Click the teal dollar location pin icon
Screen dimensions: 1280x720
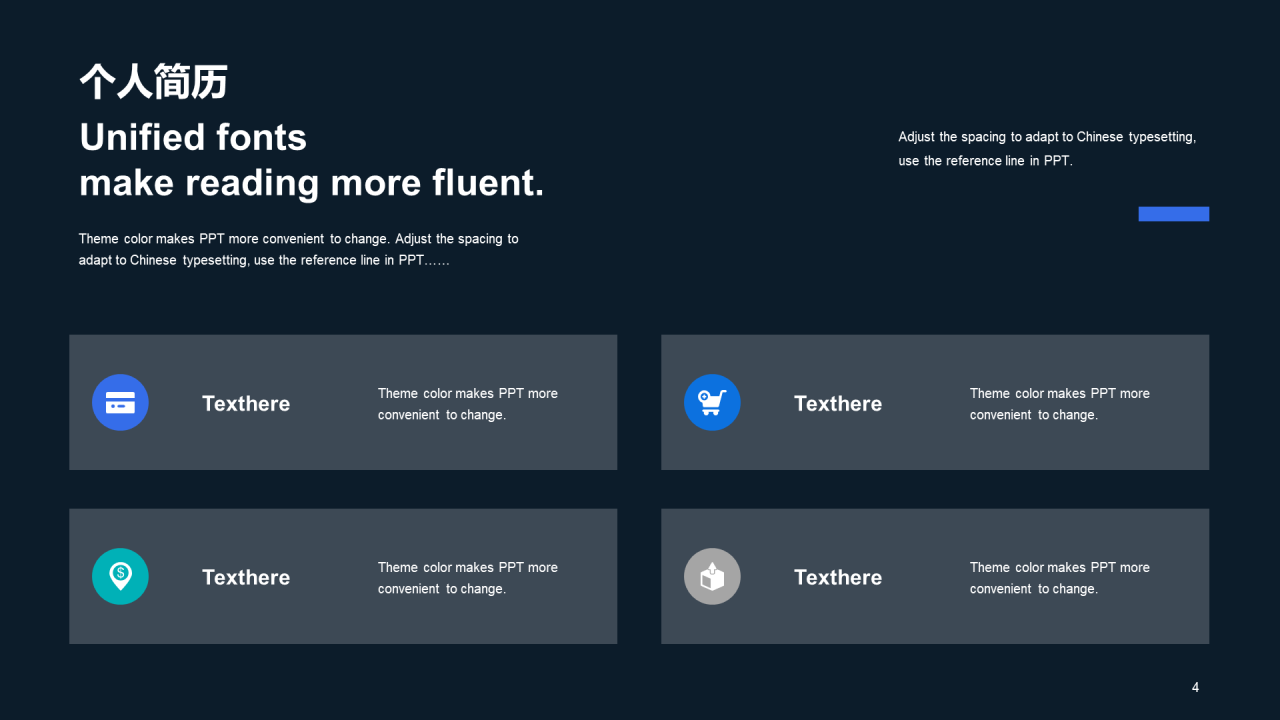point(120,576)
